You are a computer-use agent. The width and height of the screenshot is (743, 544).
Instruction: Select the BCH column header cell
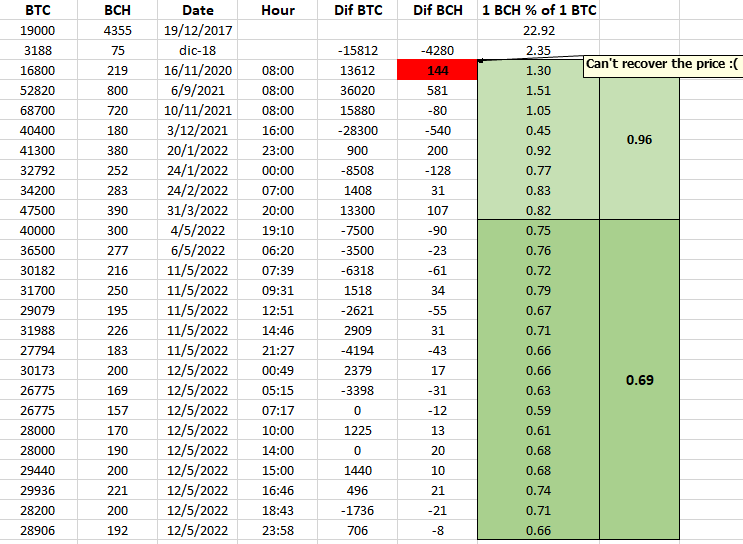118,10
